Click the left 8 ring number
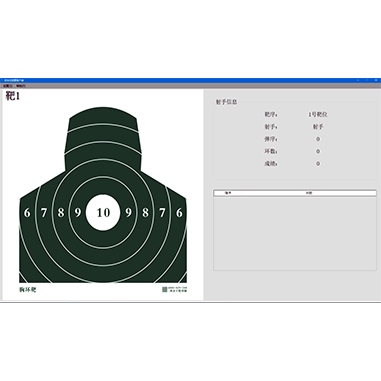The image size is (381, 381). point(61,212)
